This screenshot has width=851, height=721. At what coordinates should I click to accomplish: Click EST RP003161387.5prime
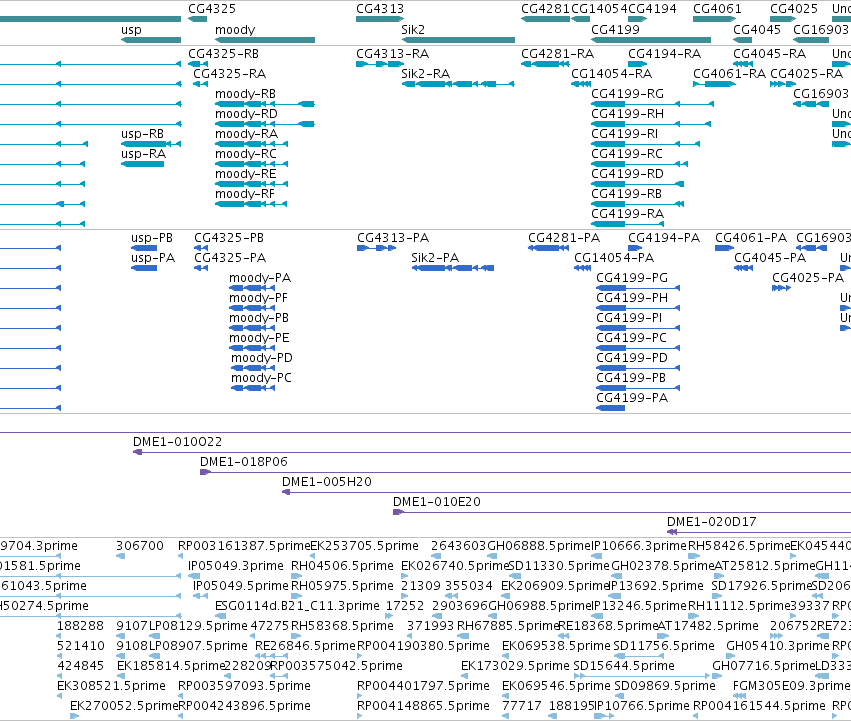coord(244,546)
